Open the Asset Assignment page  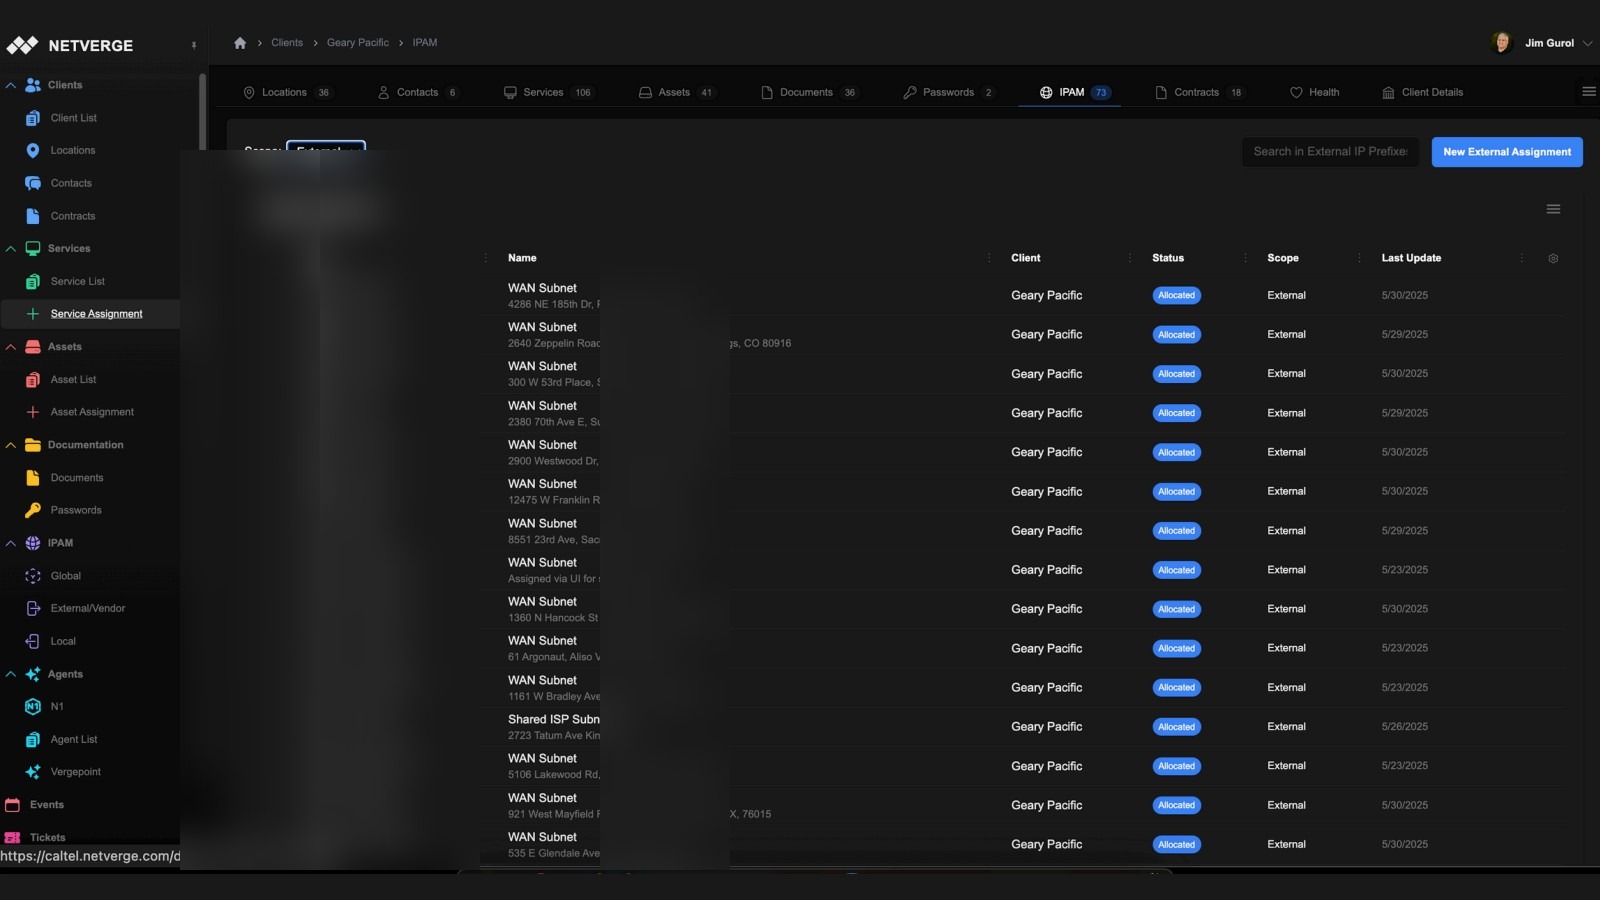point(92,411)
